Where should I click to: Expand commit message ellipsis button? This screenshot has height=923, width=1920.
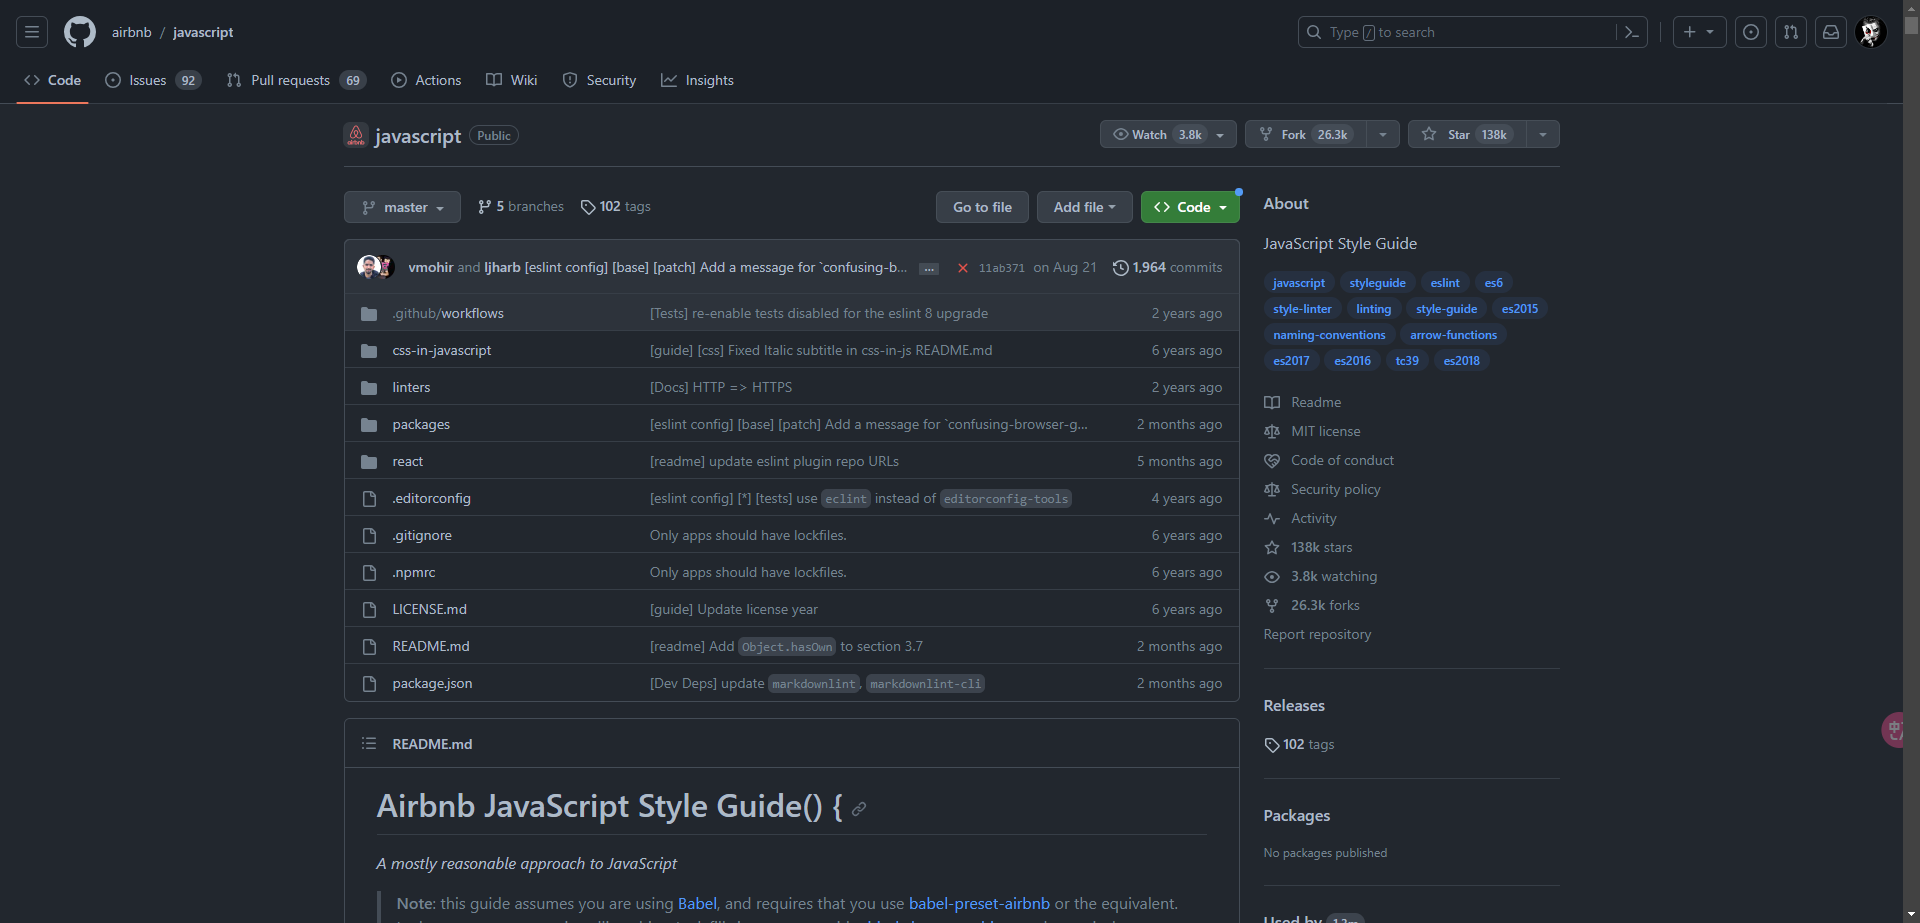[929, 269]
